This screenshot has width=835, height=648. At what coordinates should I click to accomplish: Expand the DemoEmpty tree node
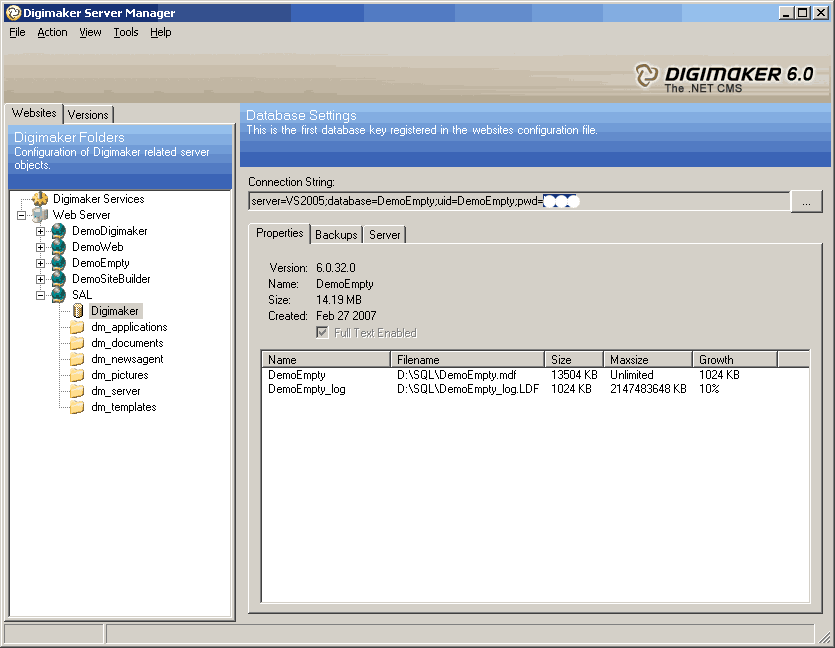pyautogui.click(x=40, y=264)
